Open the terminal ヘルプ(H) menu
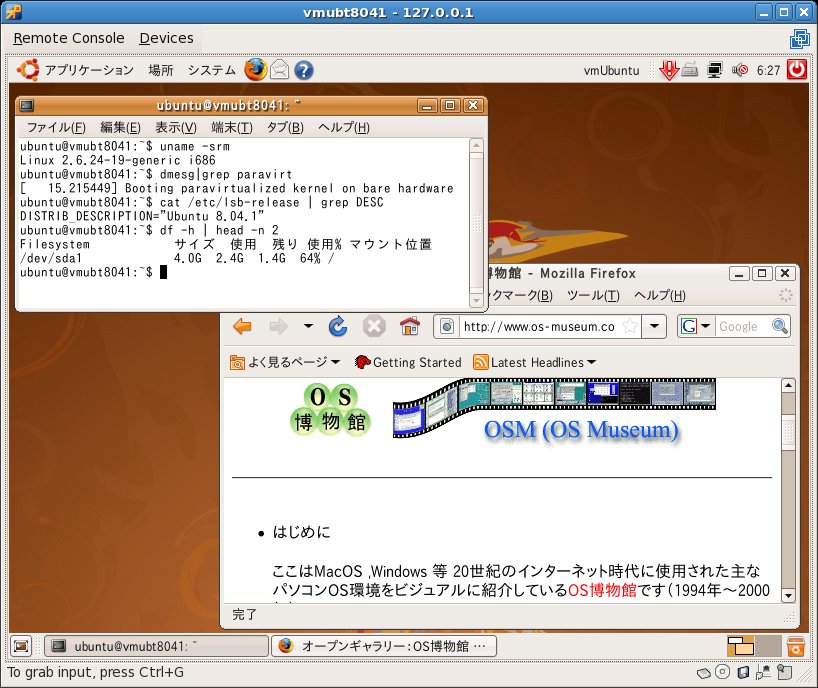 [x=344, y=127]
